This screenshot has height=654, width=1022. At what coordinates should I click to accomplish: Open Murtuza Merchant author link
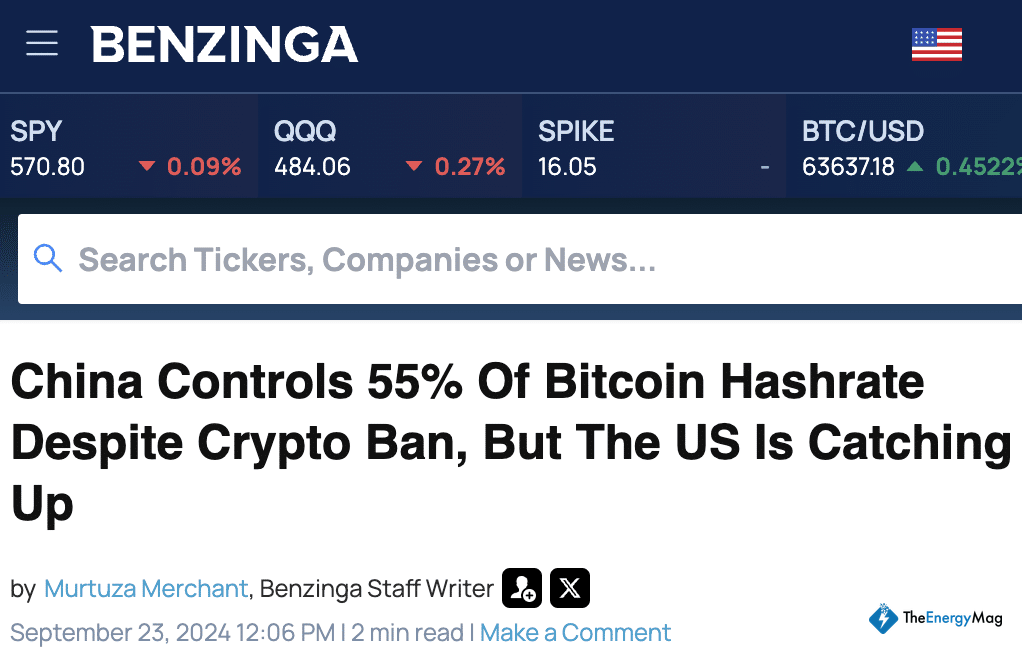pyautogui.click(x=146, y=589)
